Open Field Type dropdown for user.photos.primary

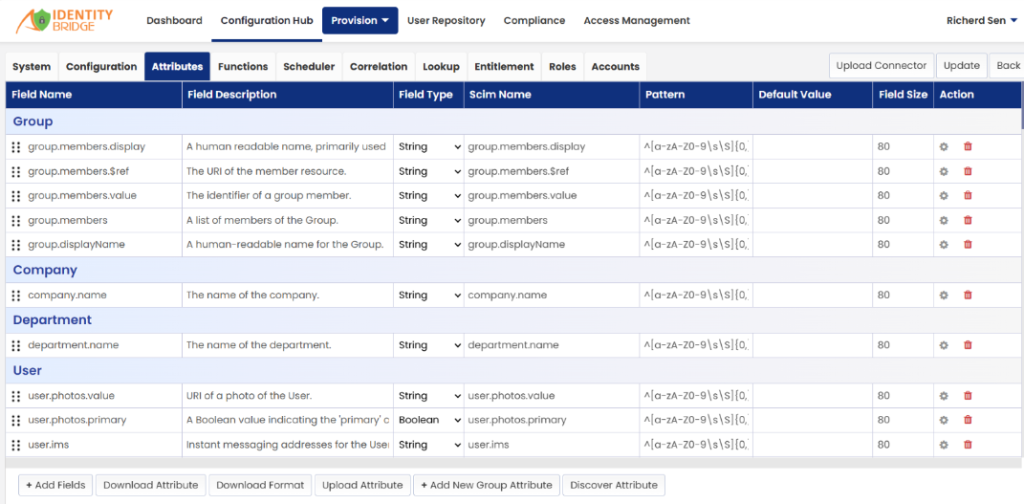[x=429, y=420]
